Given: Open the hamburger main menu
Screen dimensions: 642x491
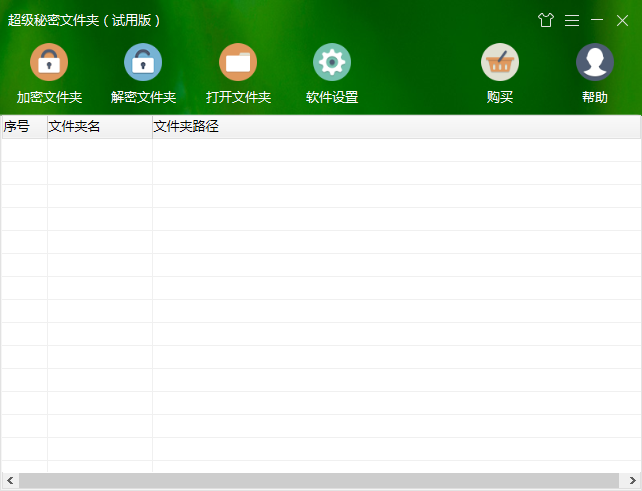Looking at the screenshot, I should coord(572,20).
